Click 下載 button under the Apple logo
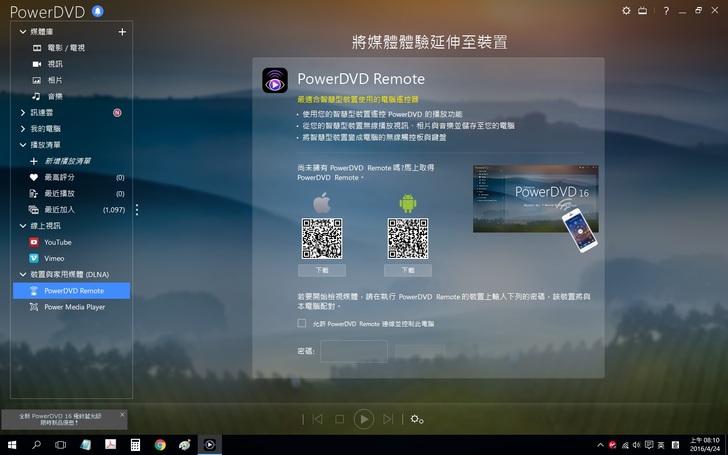 coord(321,270)
